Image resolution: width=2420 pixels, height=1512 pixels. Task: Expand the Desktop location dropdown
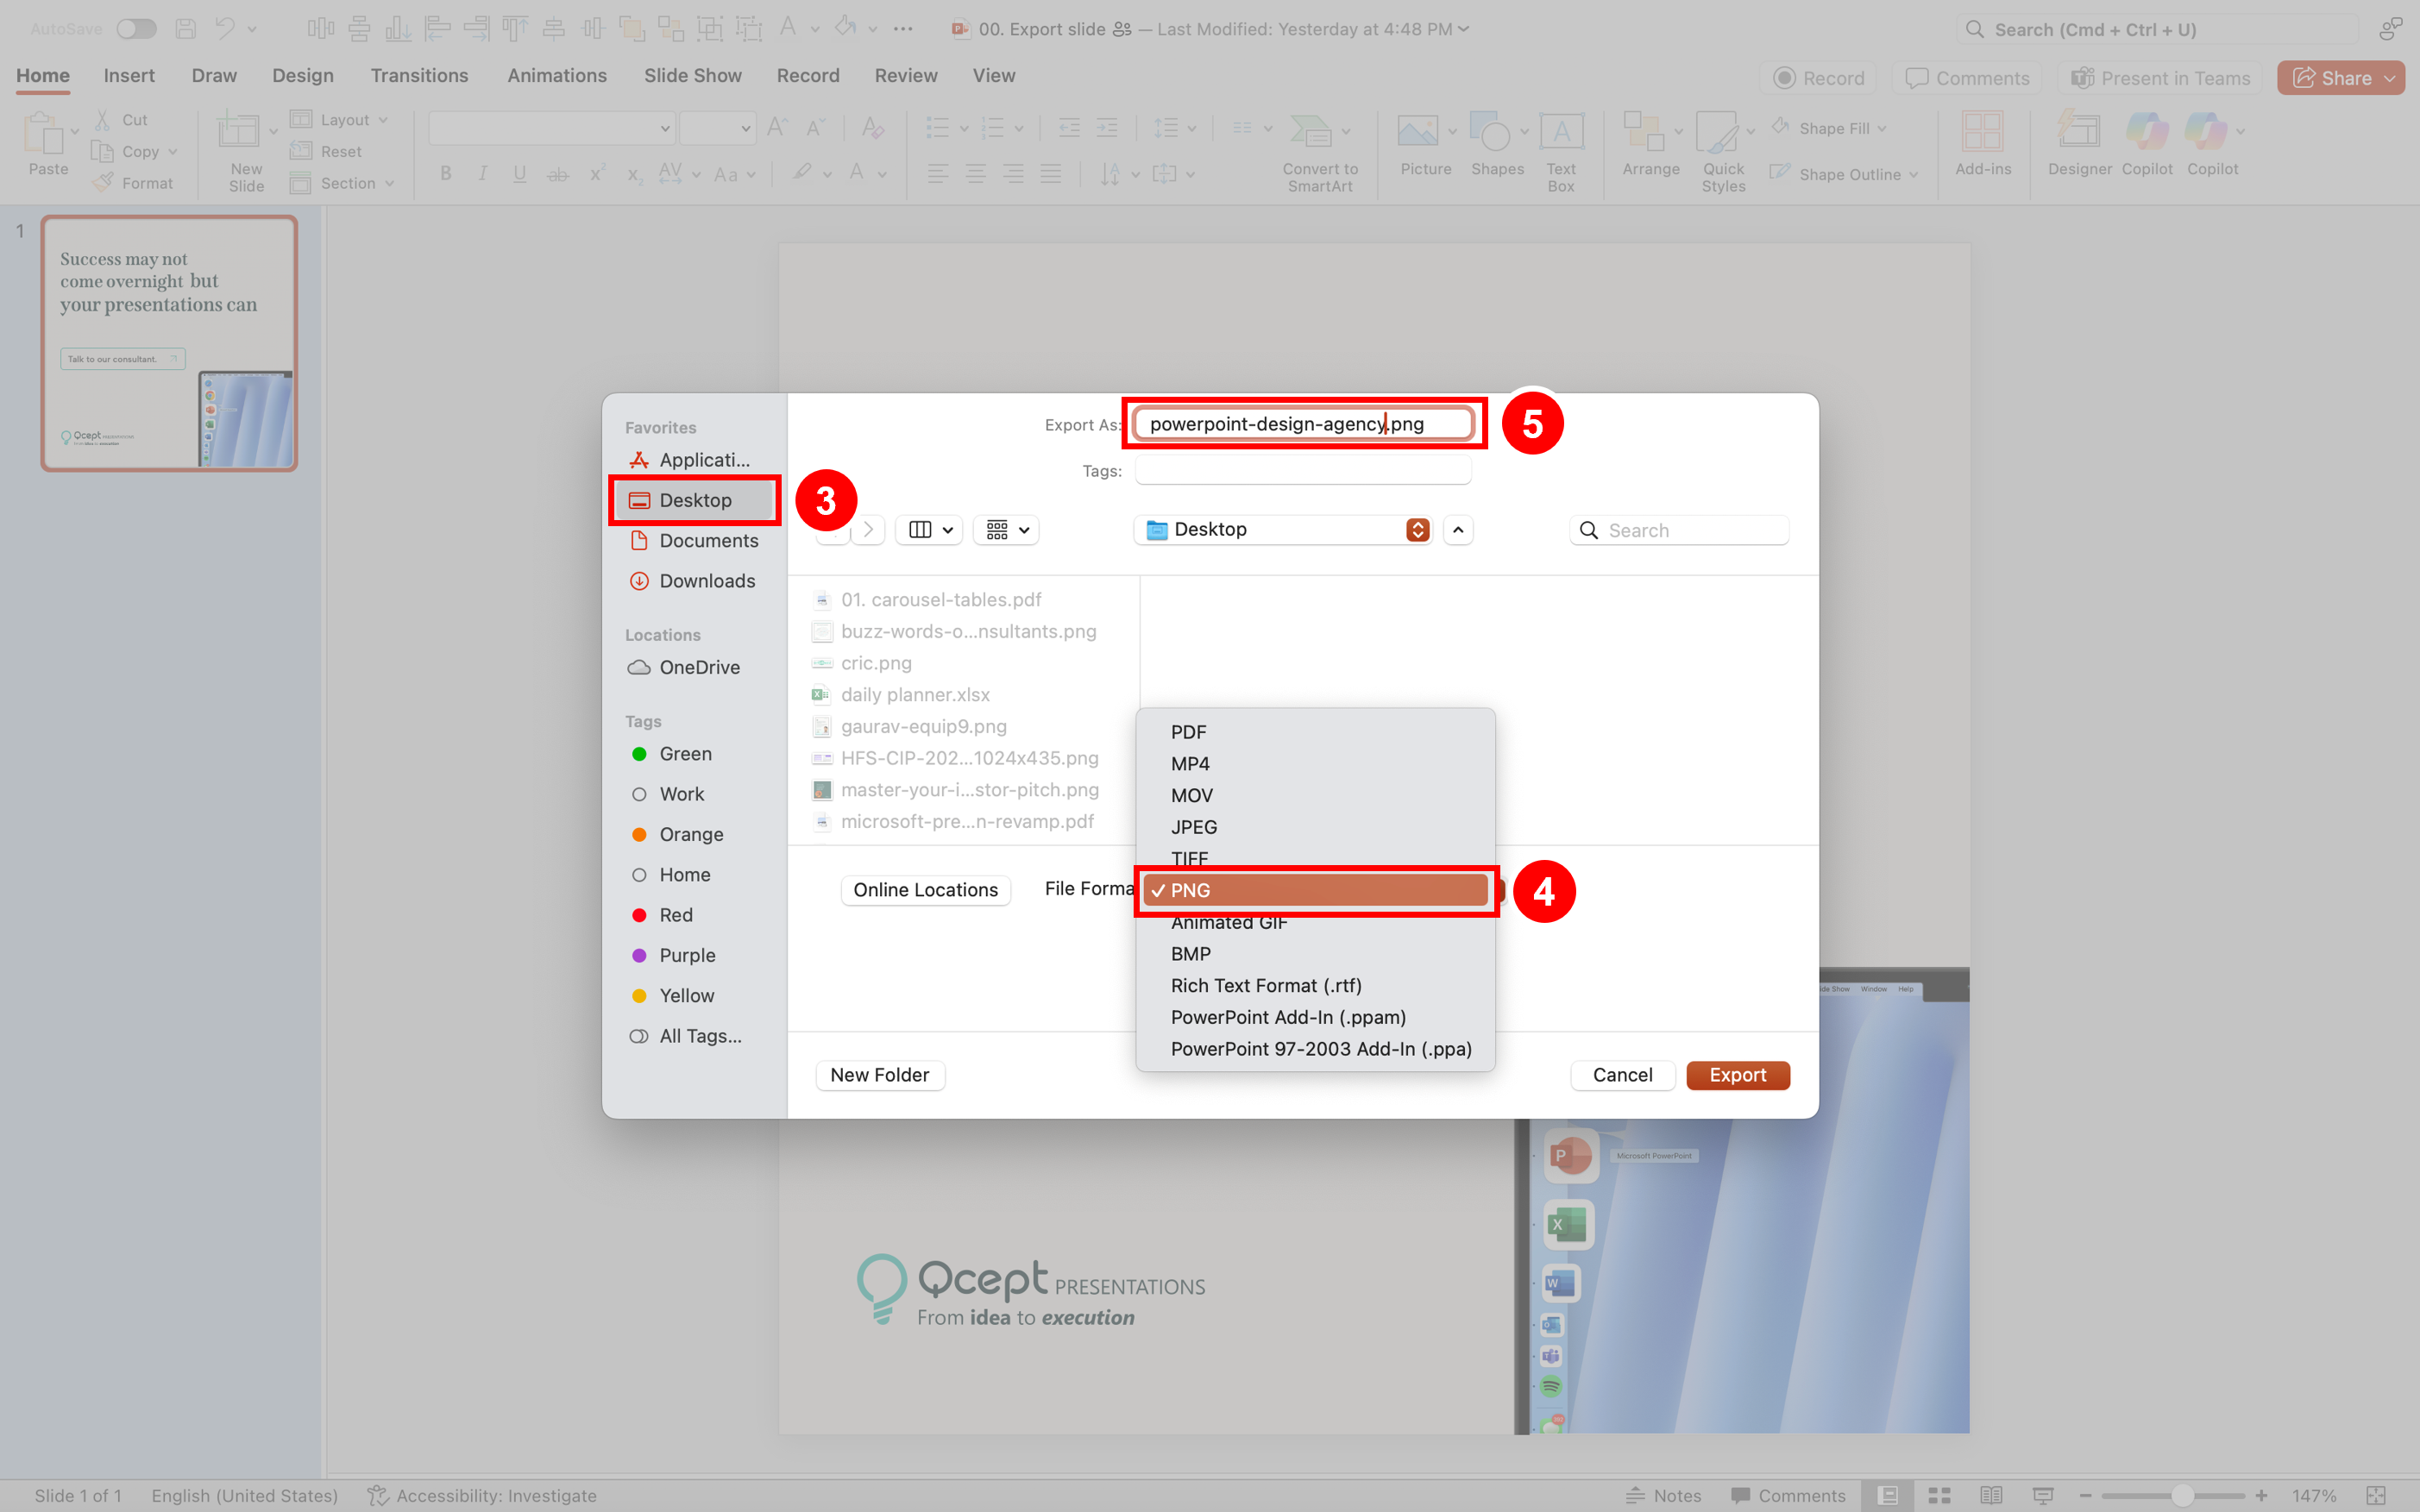coord(1417,530)
